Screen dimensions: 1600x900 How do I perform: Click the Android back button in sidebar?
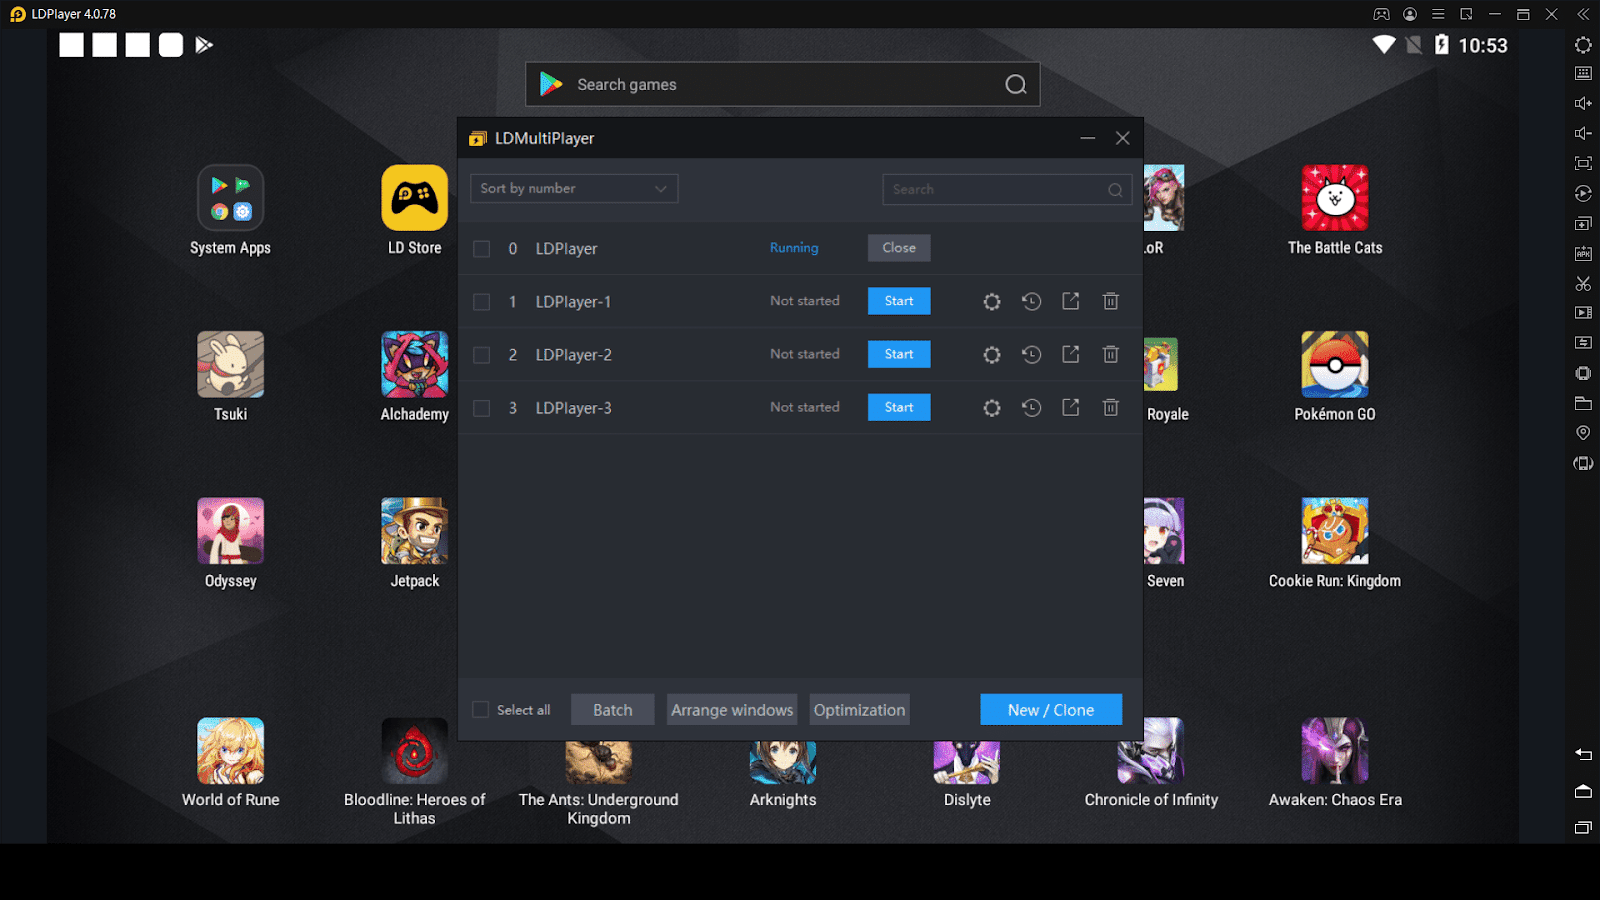(x=1583, y=754)
